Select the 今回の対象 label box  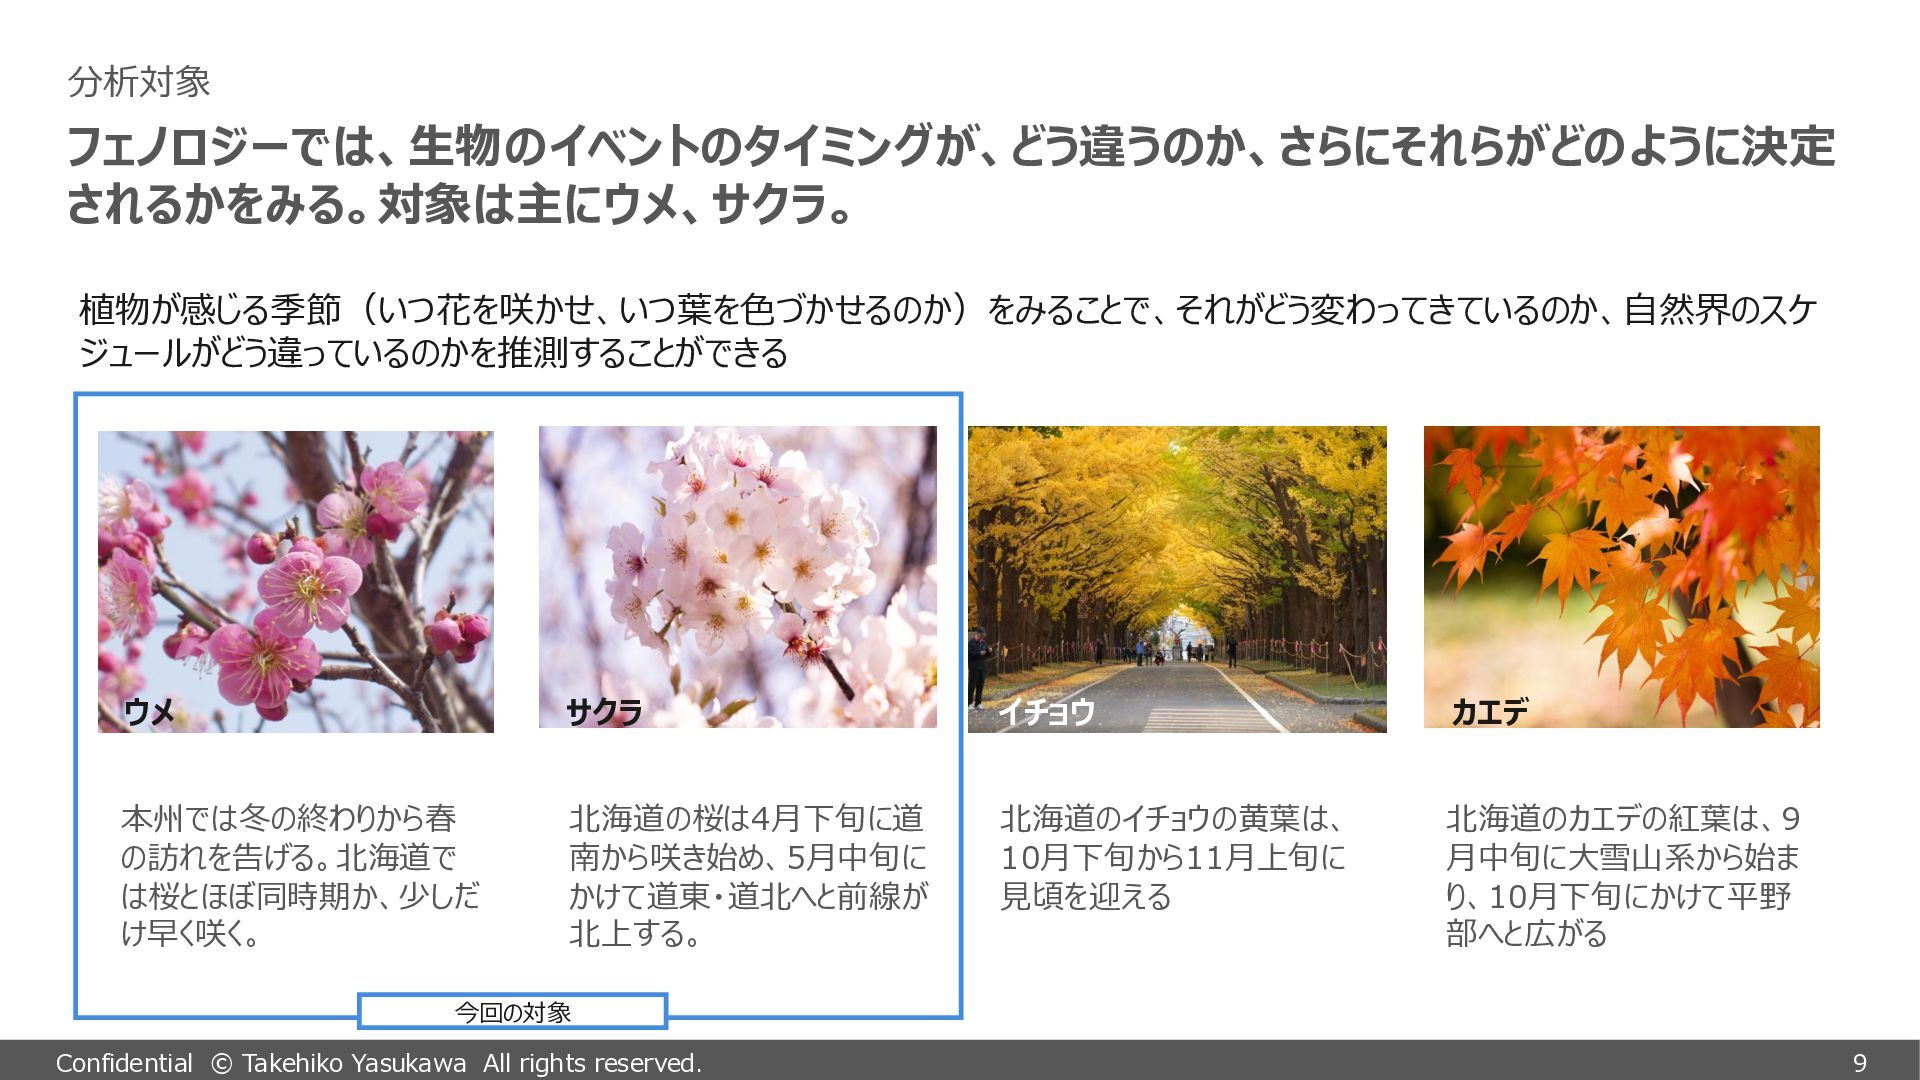[512, 1011]
